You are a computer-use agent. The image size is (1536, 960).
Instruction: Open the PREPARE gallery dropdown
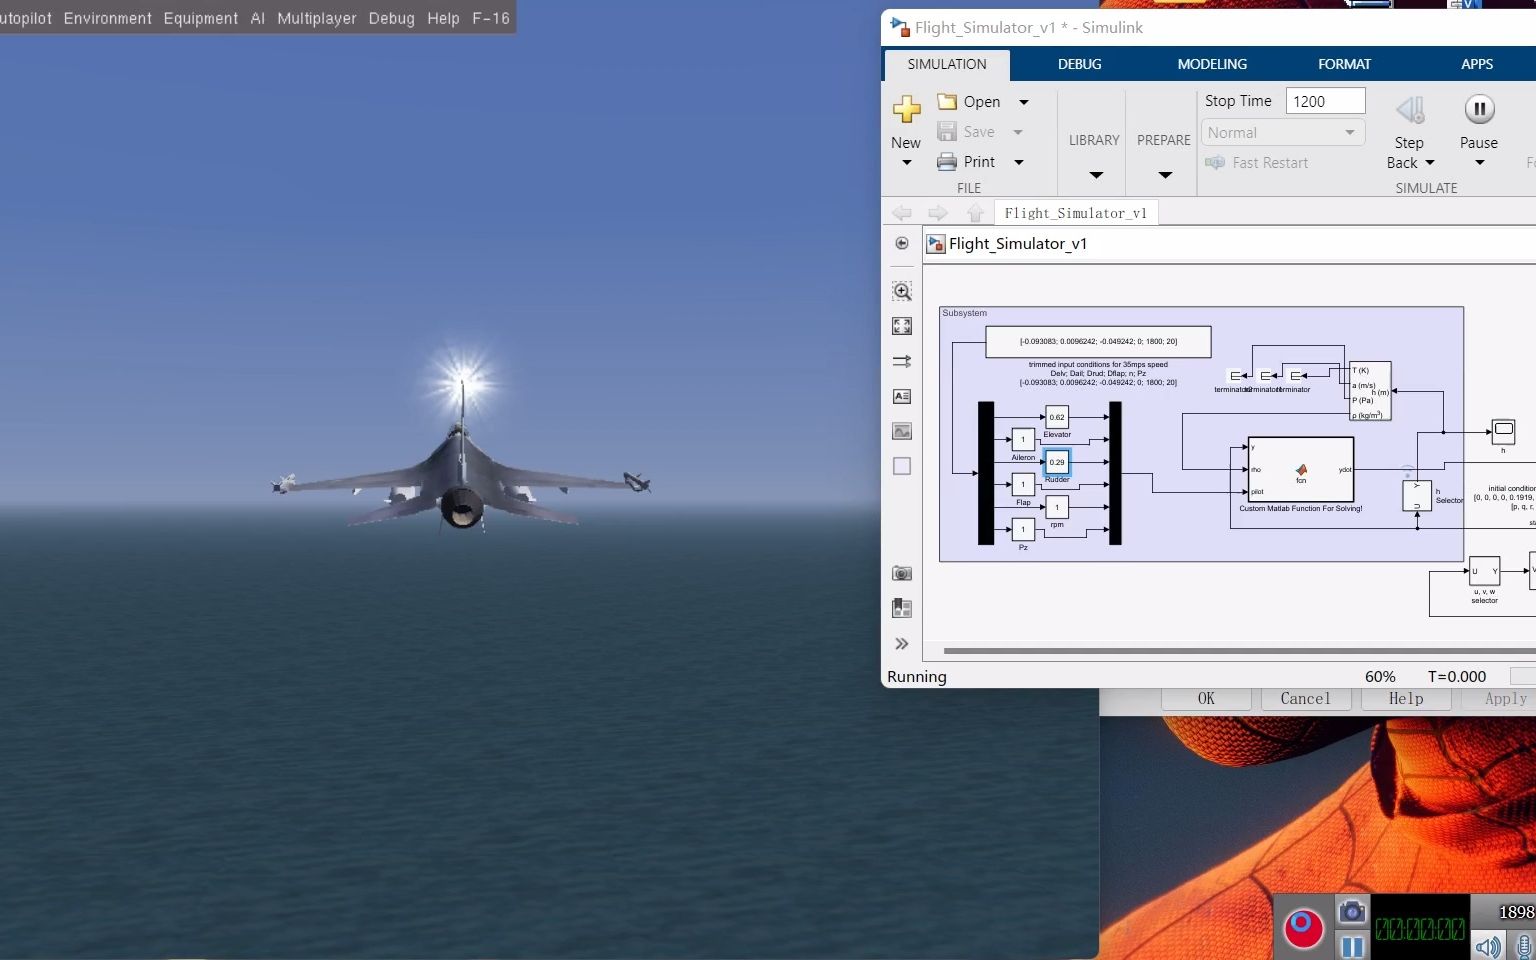pos(1165,175)
